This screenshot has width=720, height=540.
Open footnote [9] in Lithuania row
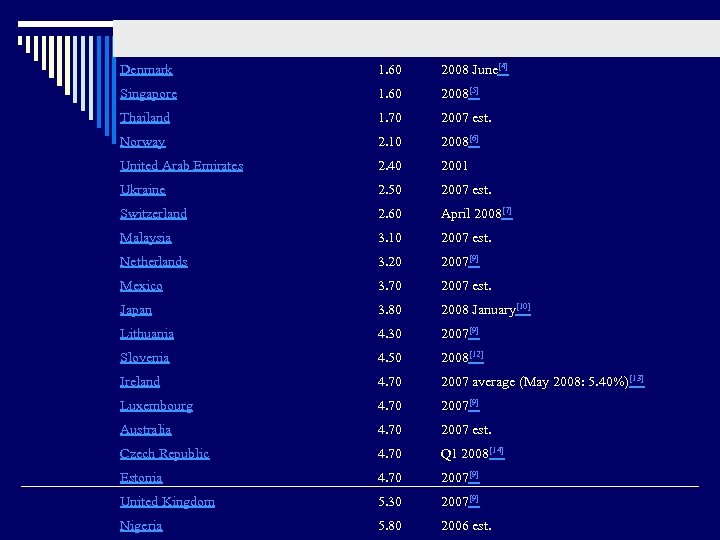pos(474,332)
